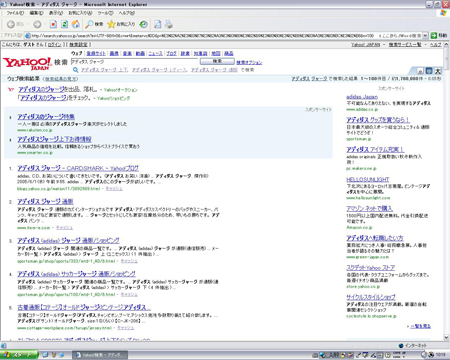Screen dimensions: 450x360
Task: Open the second quick launch icon in taskbar
Action: click(53, 355)
